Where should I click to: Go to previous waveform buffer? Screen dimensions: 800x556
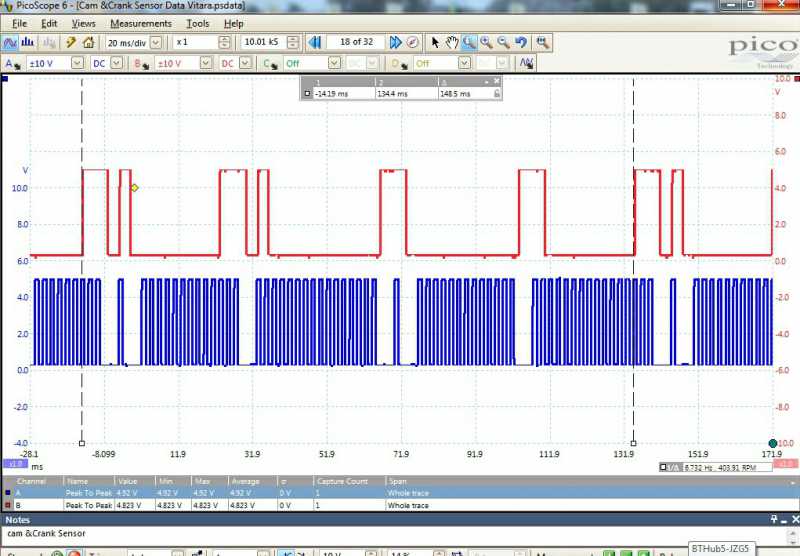(x=314, y=42)
